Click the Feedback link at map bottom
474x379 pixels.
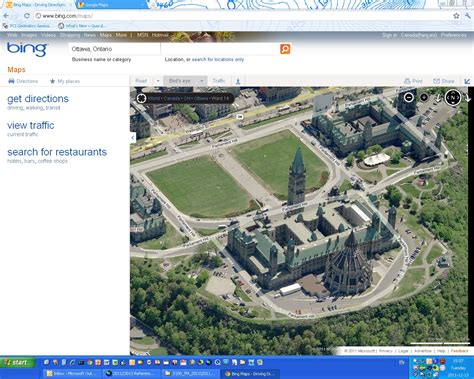(x=459, y=351)
